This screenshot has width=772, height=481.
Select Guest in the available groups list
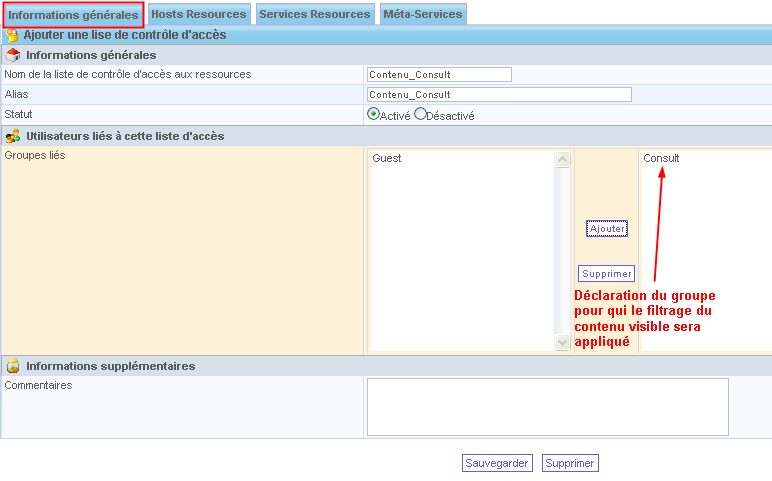[387, 158]
